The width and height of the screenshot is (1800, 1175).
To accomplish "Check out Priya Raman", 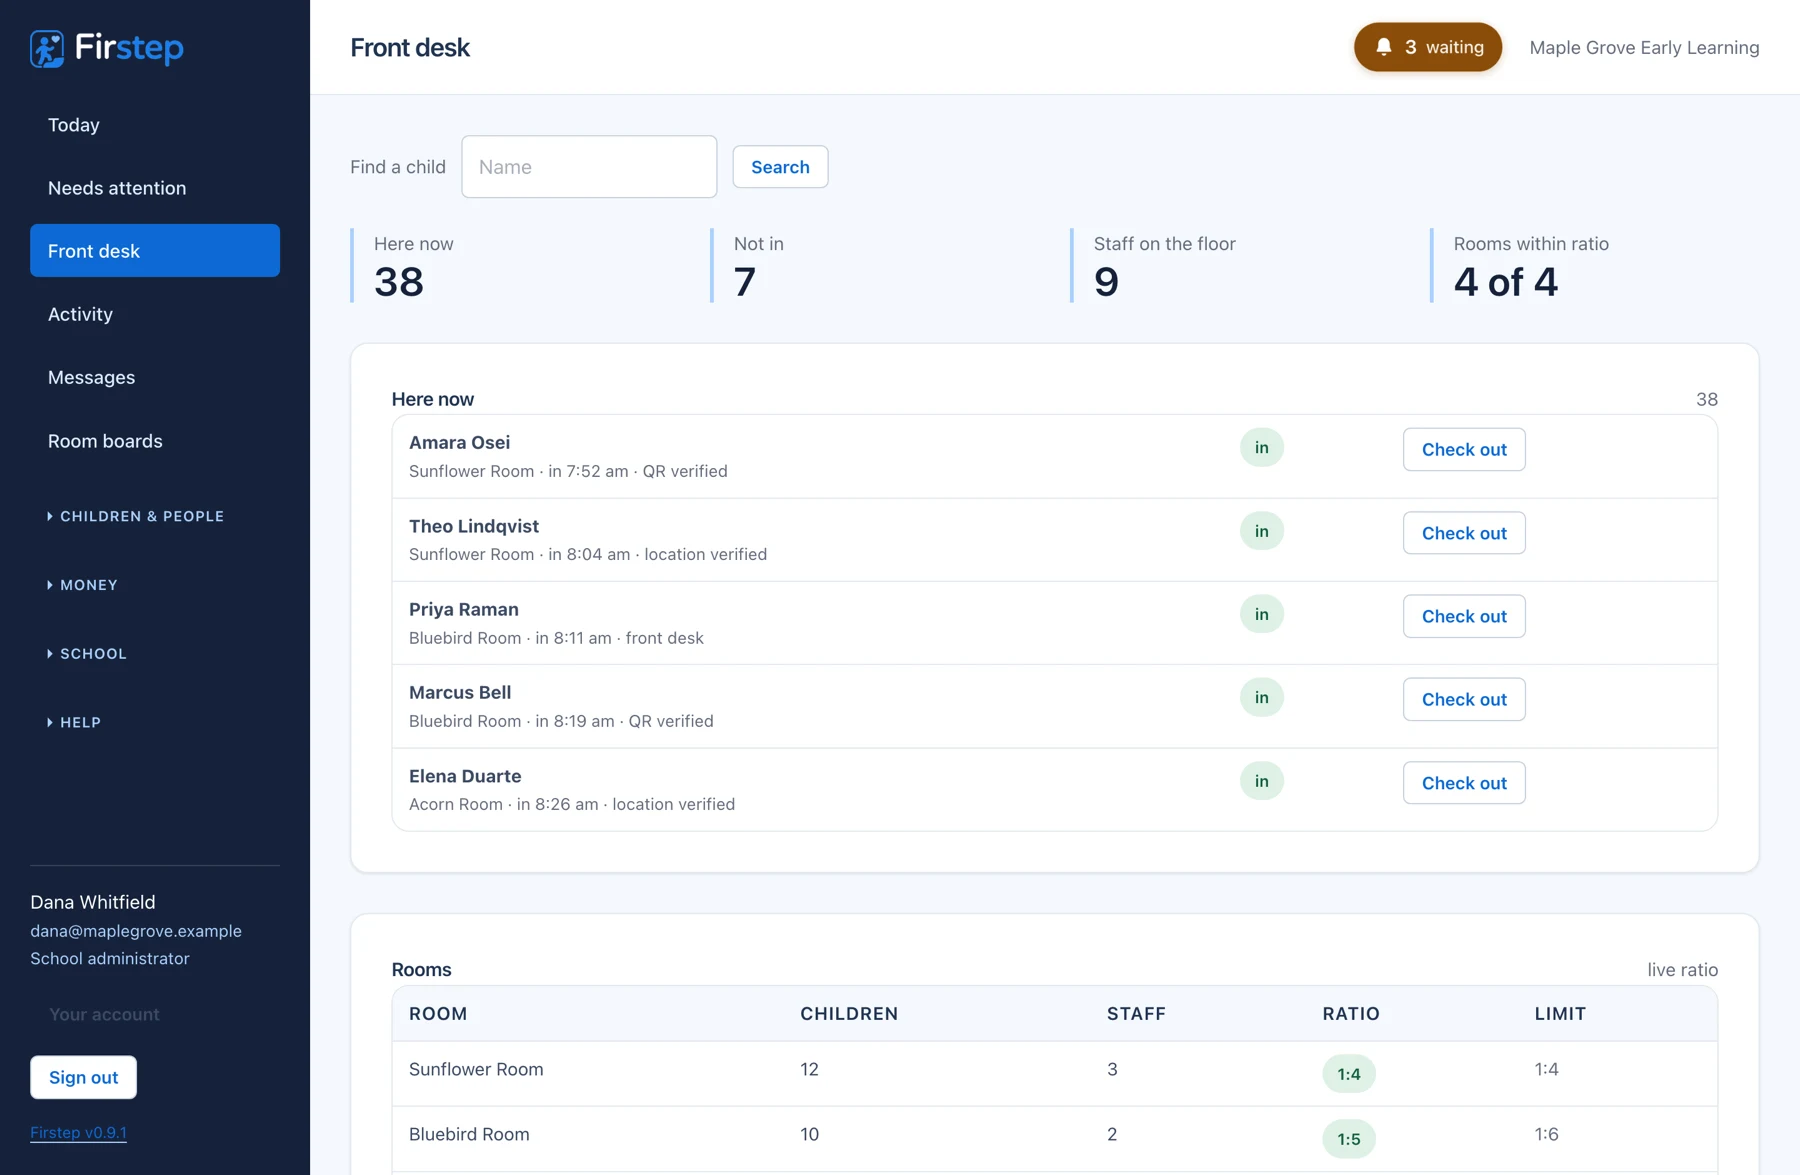I will 1464,616.
